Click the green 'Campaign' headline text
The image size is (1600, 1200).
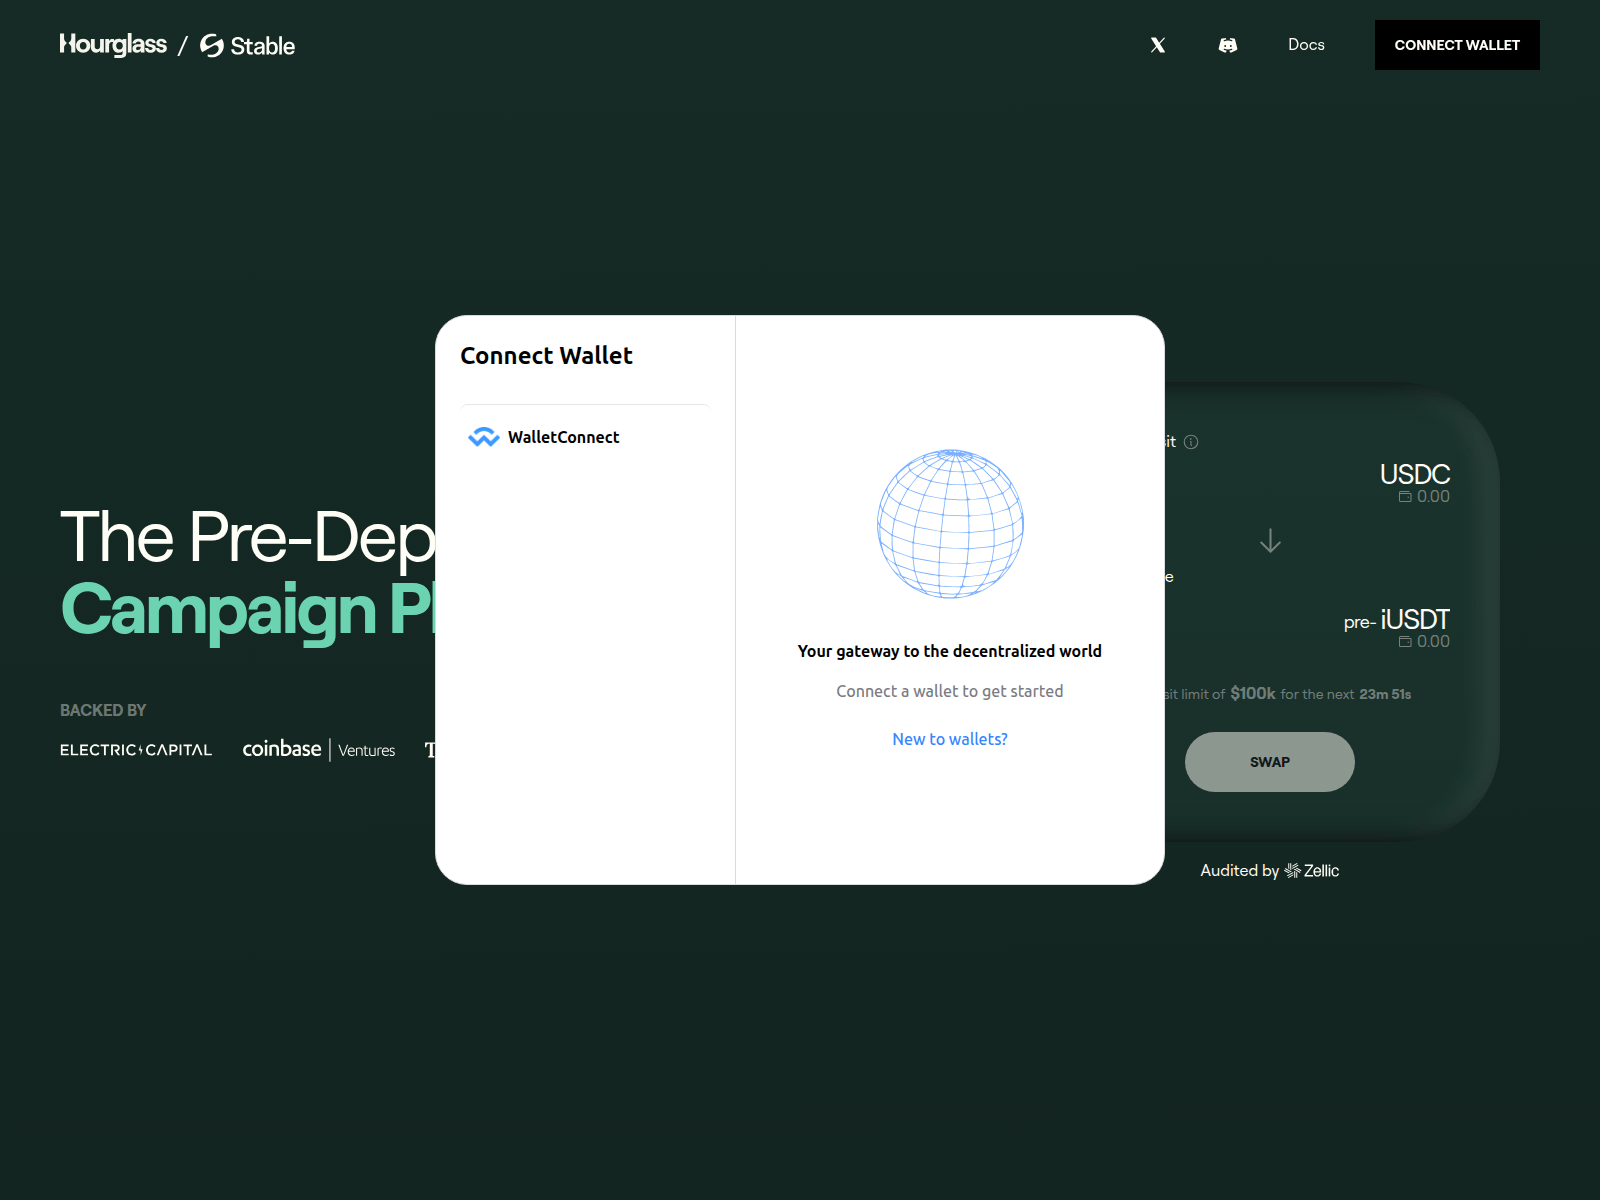[x=218, y=610]
